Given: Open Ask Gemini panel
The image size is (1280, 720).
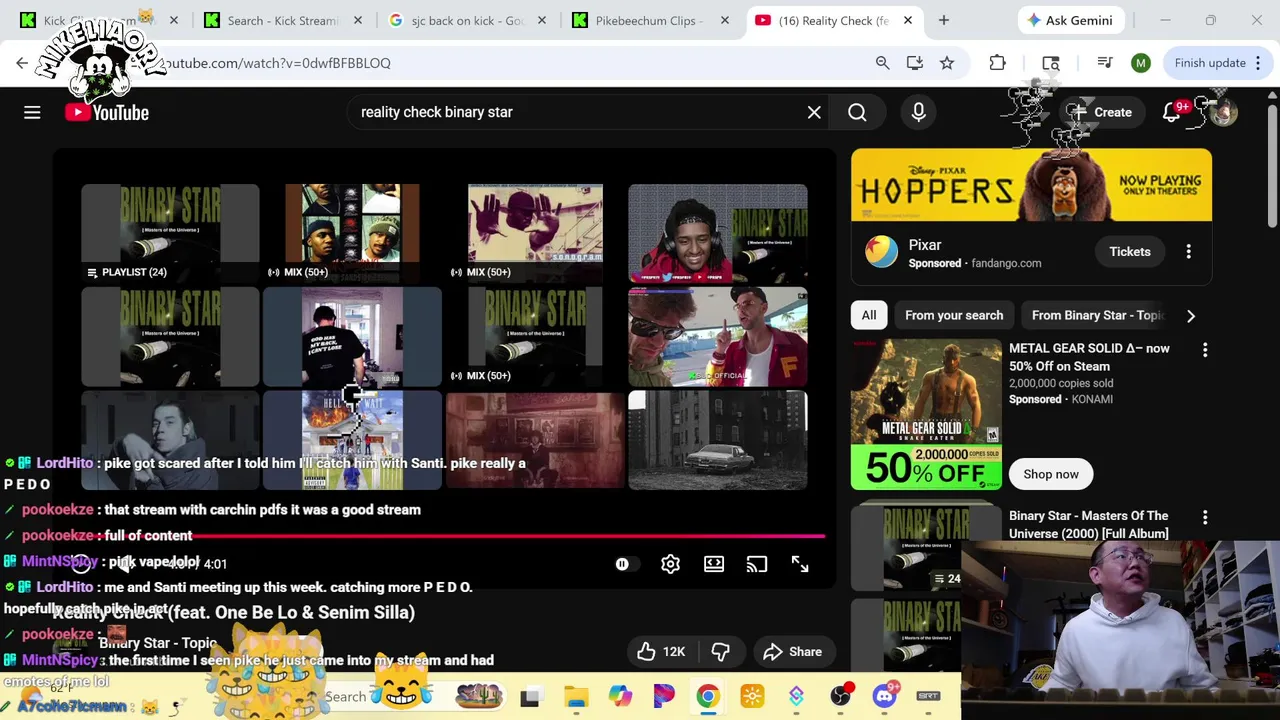Looking at the screenshot, I should [x=1070, y=20].
